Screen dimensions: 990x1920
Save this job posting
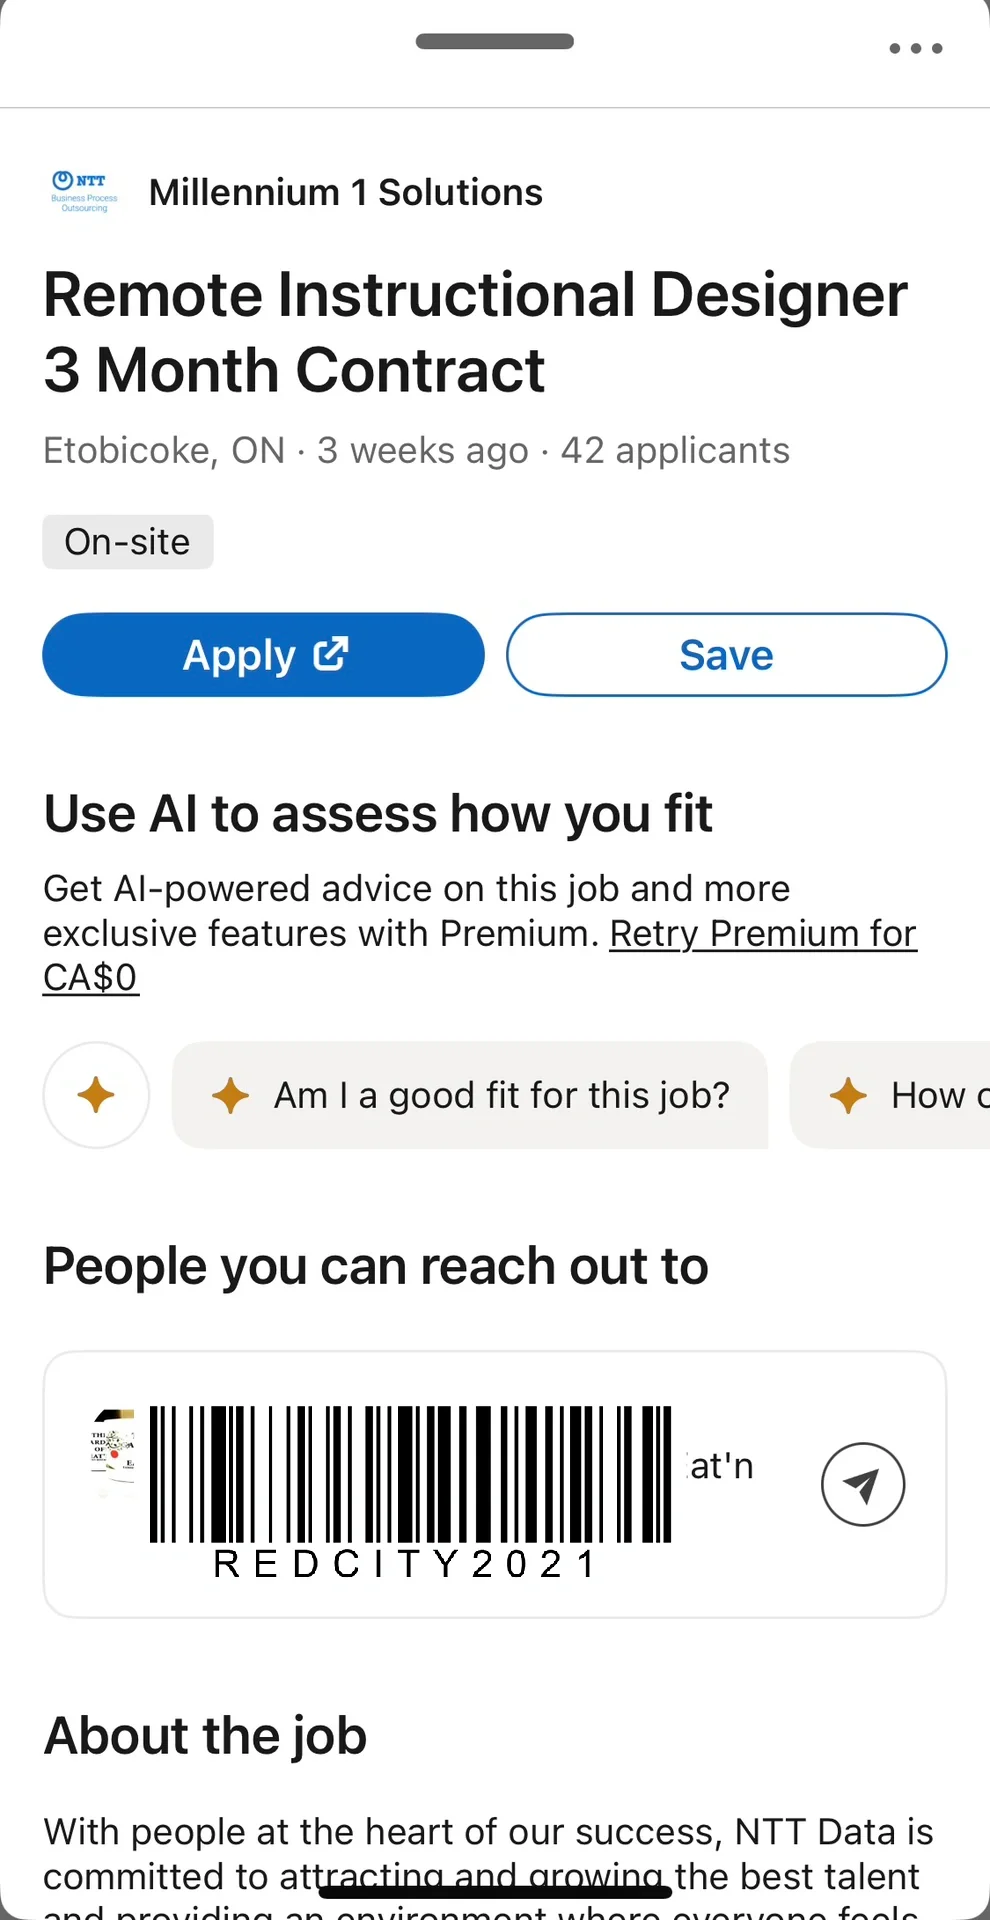click(726, 655)
